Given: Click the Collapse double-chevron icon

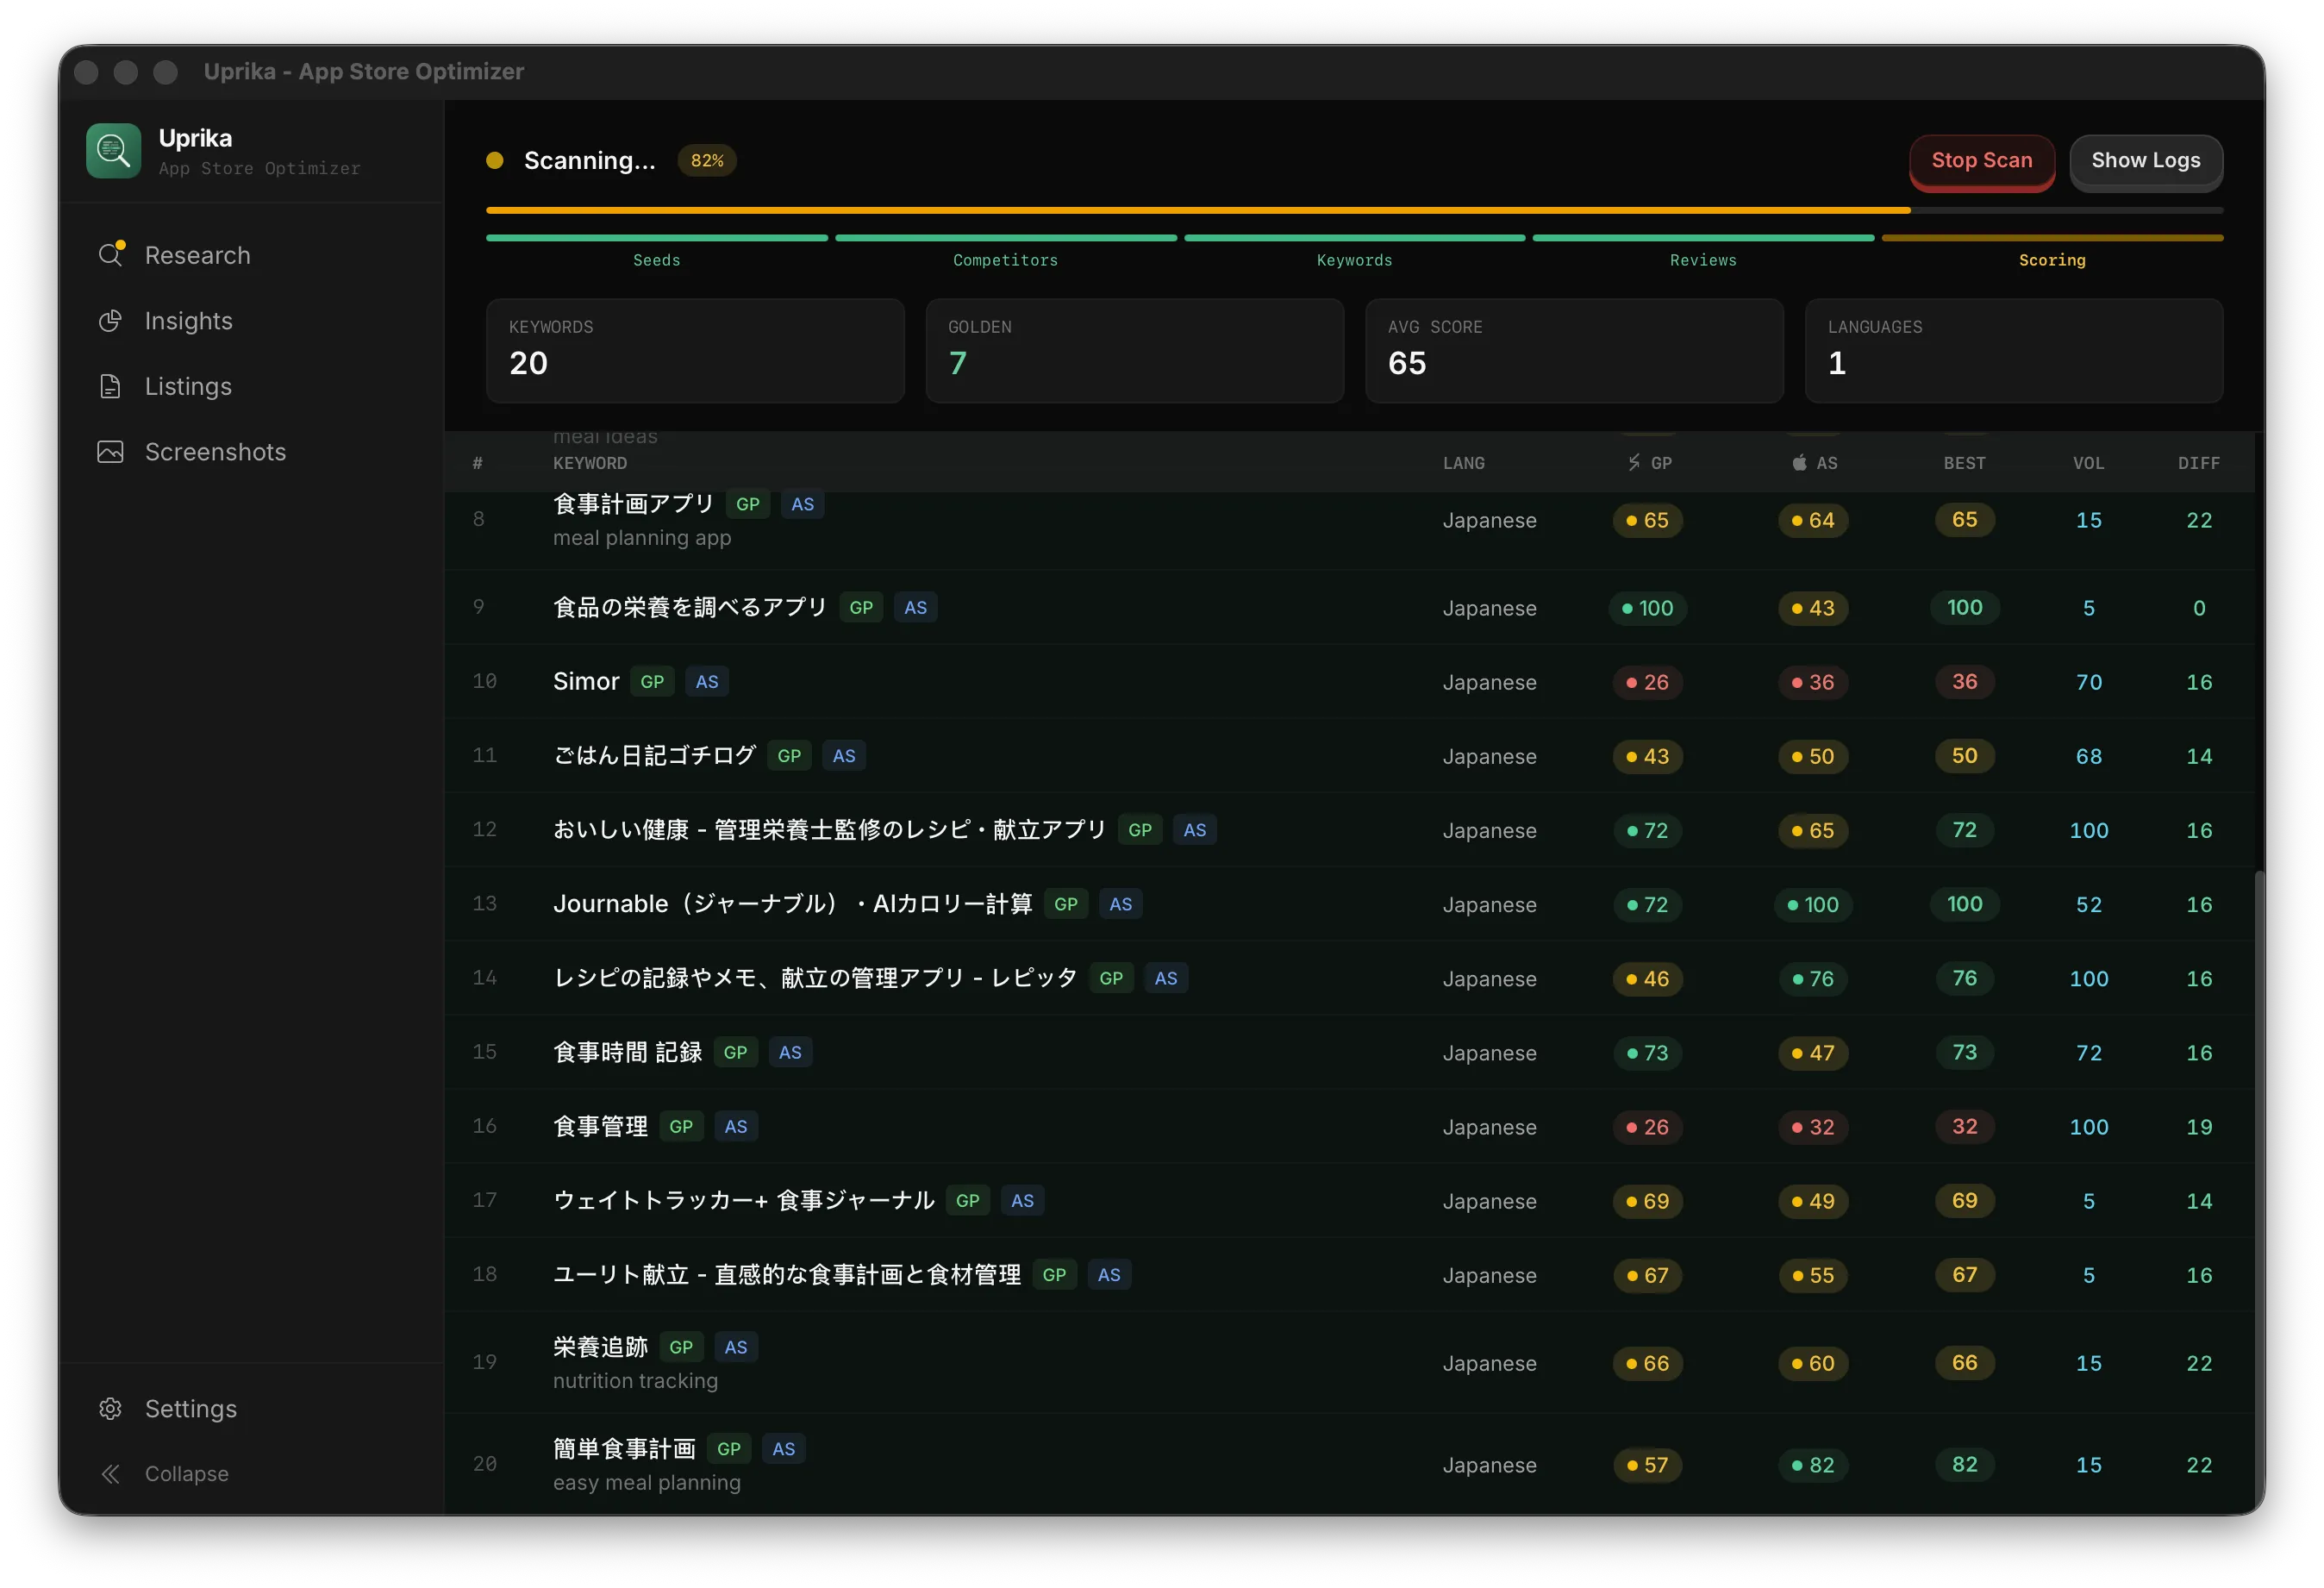Looking at the screenshot, I should (x=110, y=1473).
